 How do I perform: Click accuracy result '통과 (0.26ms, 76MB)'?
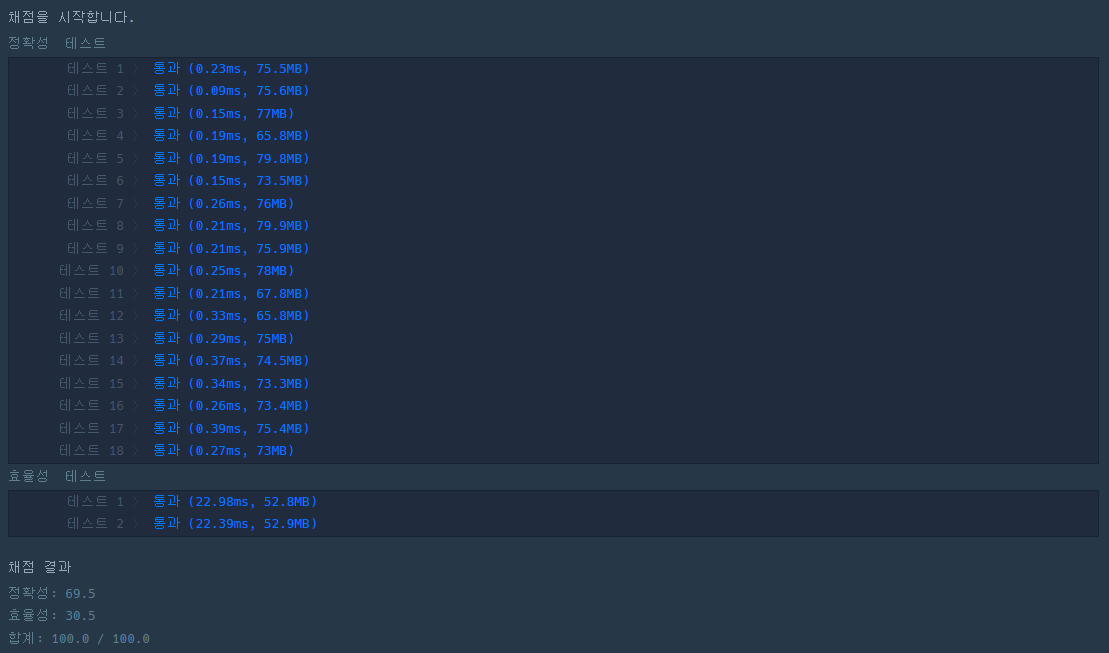(223, 203)
